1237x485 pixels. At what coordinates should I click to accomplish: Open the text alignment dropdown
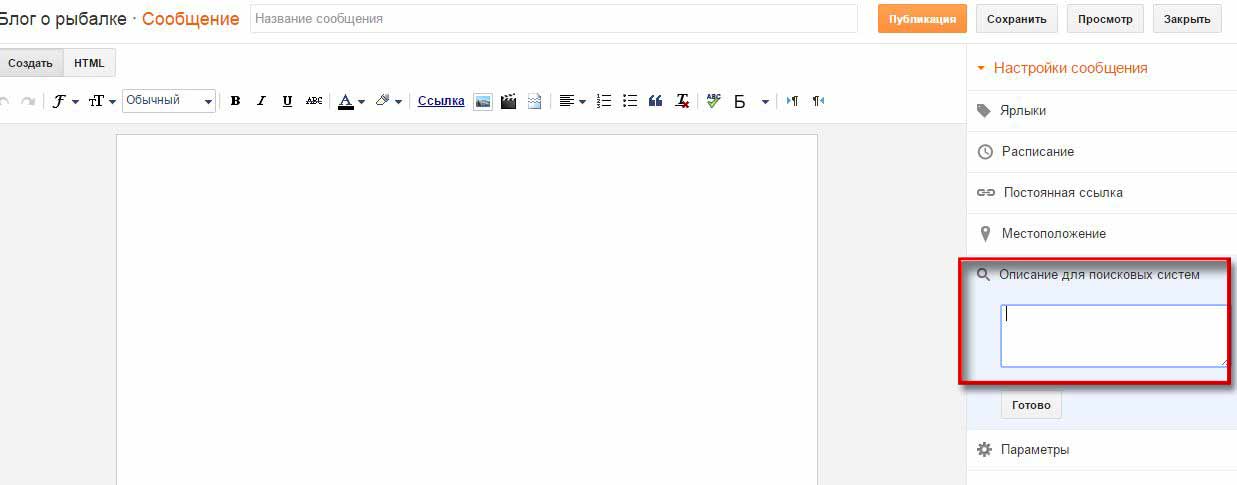click(572, 101)
